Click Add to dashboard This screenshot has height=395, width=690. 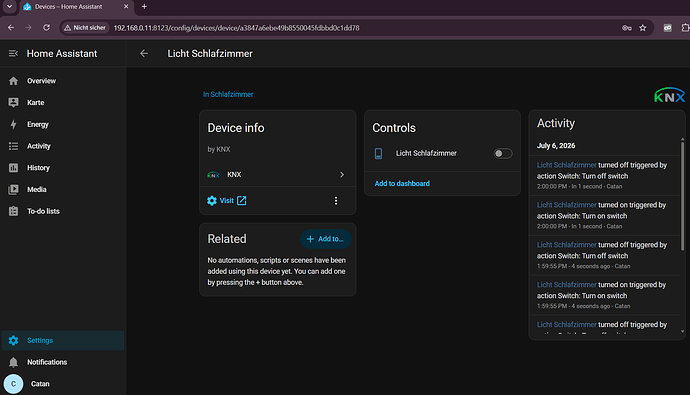coord(402,183)
